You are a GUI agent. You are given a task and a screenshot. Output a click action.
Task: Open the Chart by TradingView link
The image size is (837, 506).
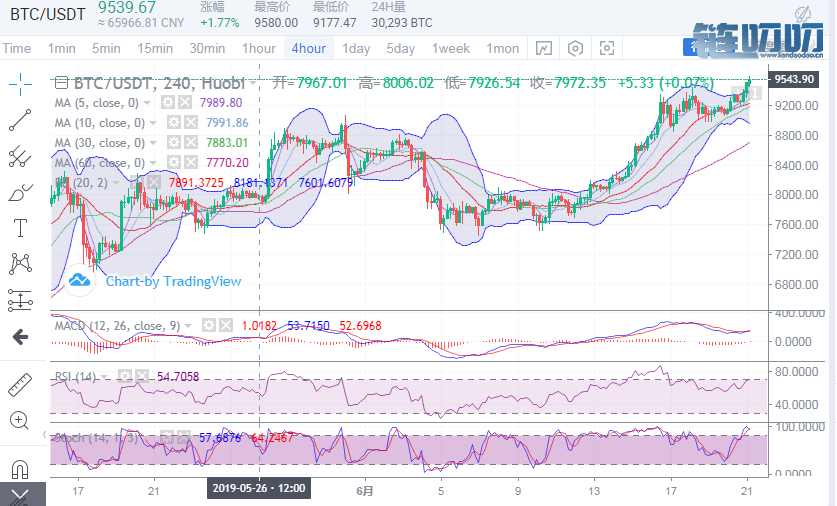[173, 281]
